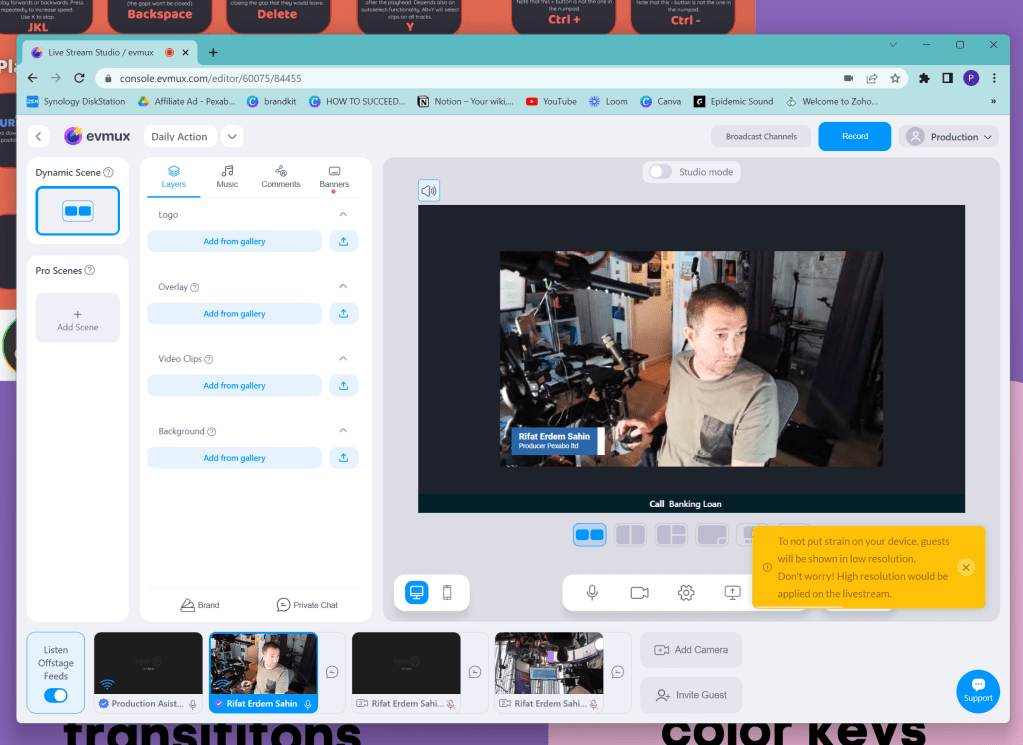Expand more bookmarks chevron
The image size is (1023, 745).
pos(993,101)
